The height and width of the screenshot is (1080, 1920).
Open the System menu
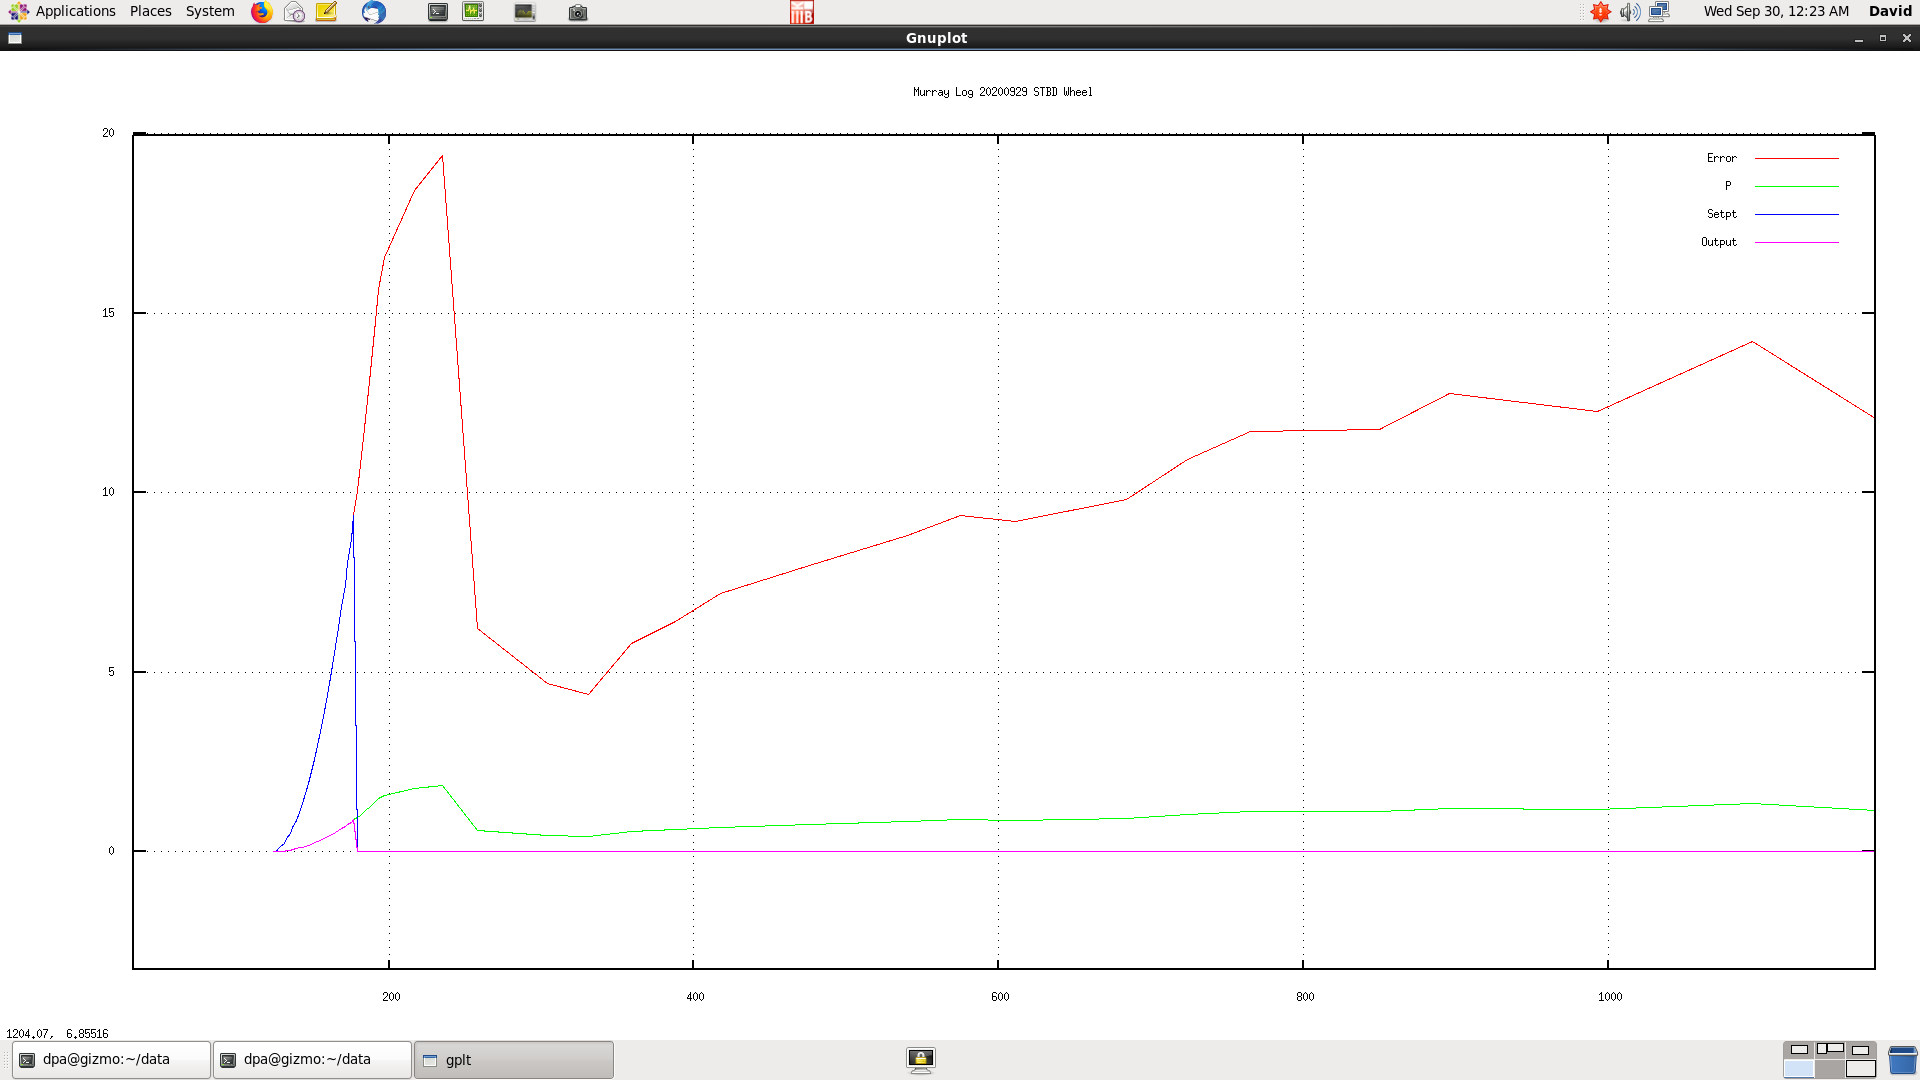pyautogui.click(x=210, y=11)
